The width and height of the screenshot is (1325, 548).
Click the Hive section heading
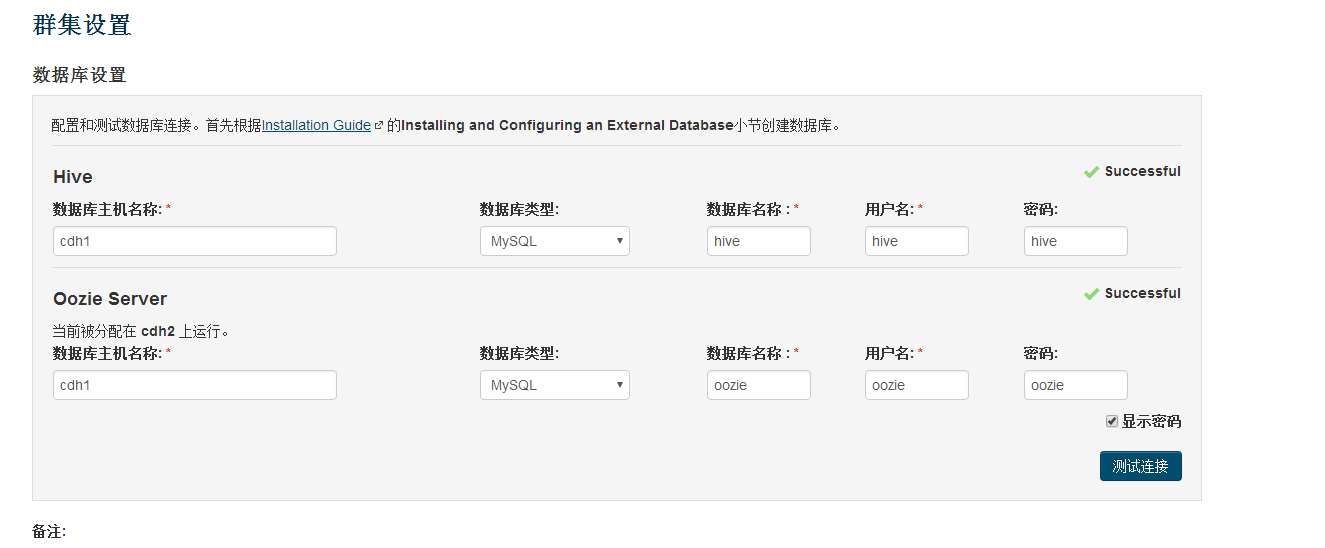coord(73,177)
